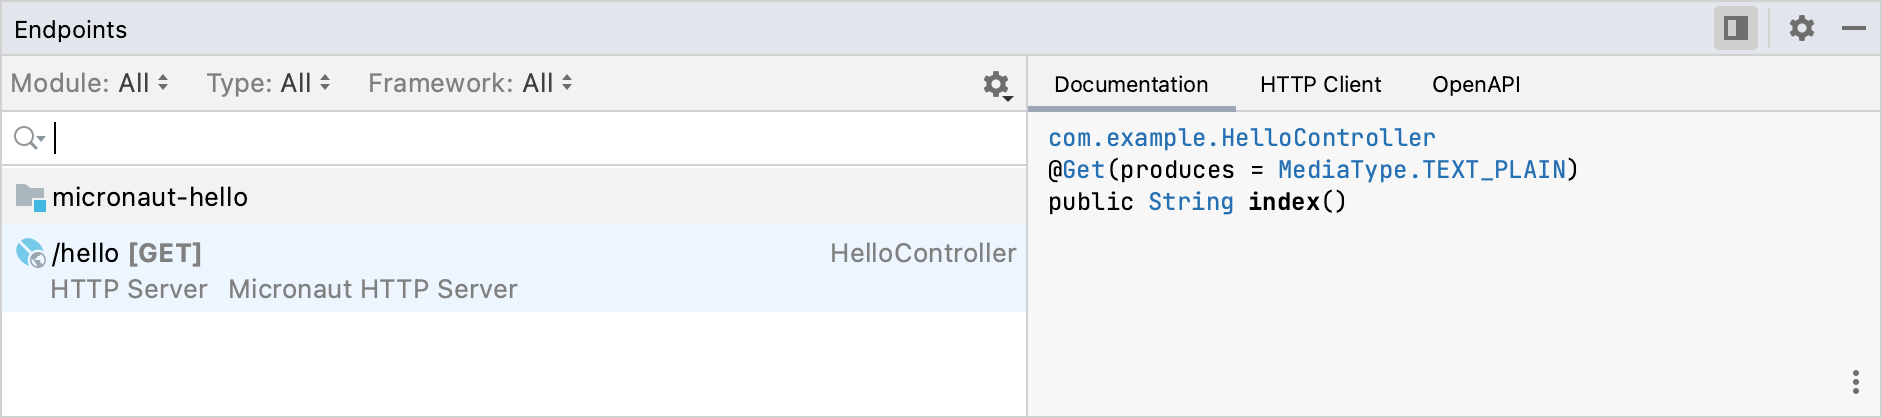Select the /hello [GET] endpoint row
The width and height of the screenshot is (1882, 418).
(x=514, y=268)
